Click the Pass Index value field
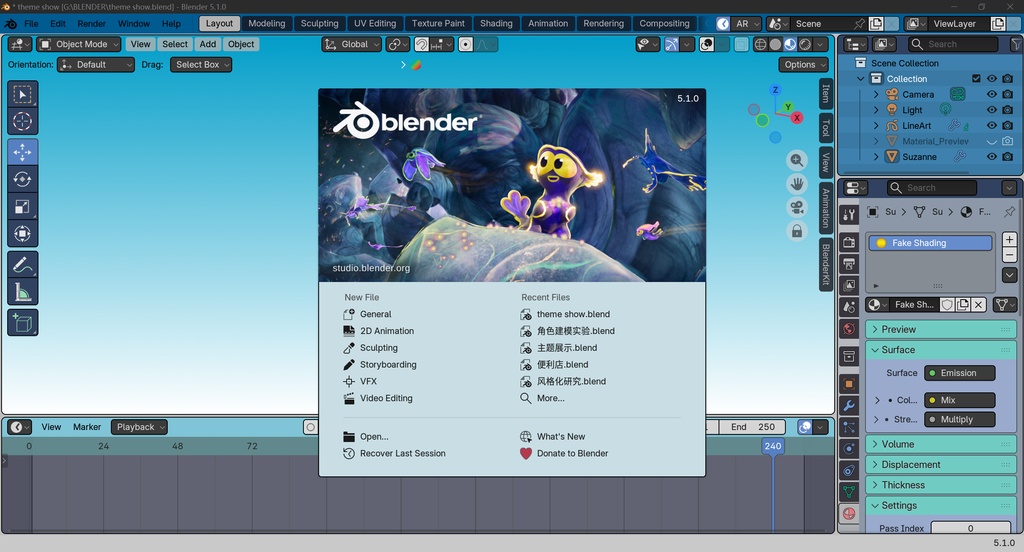The width and height of the screenshot is (1024, 552). [970, 528]
